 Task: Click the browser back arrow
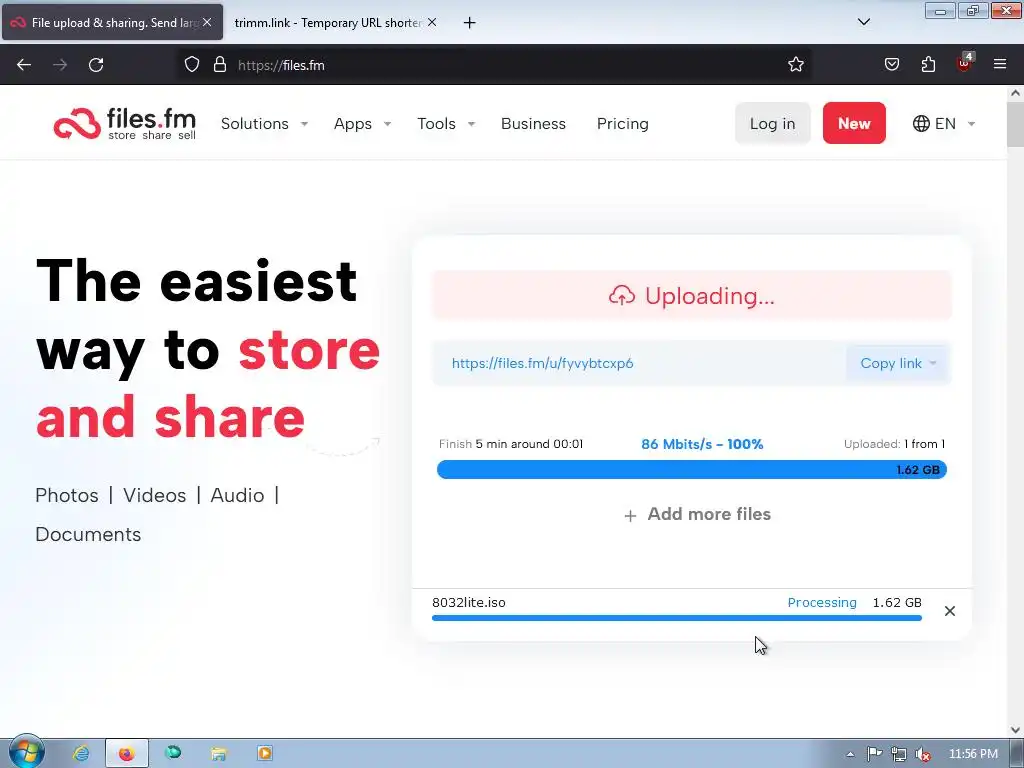24,65
